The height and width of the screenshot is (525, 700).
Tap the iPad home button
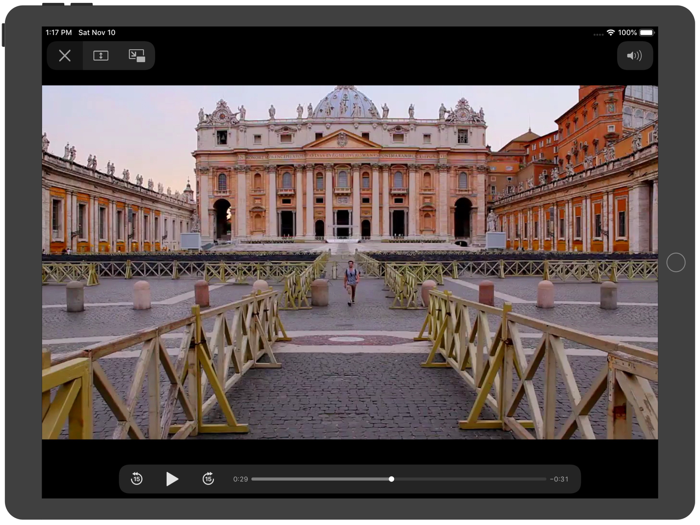pos(676,262)
